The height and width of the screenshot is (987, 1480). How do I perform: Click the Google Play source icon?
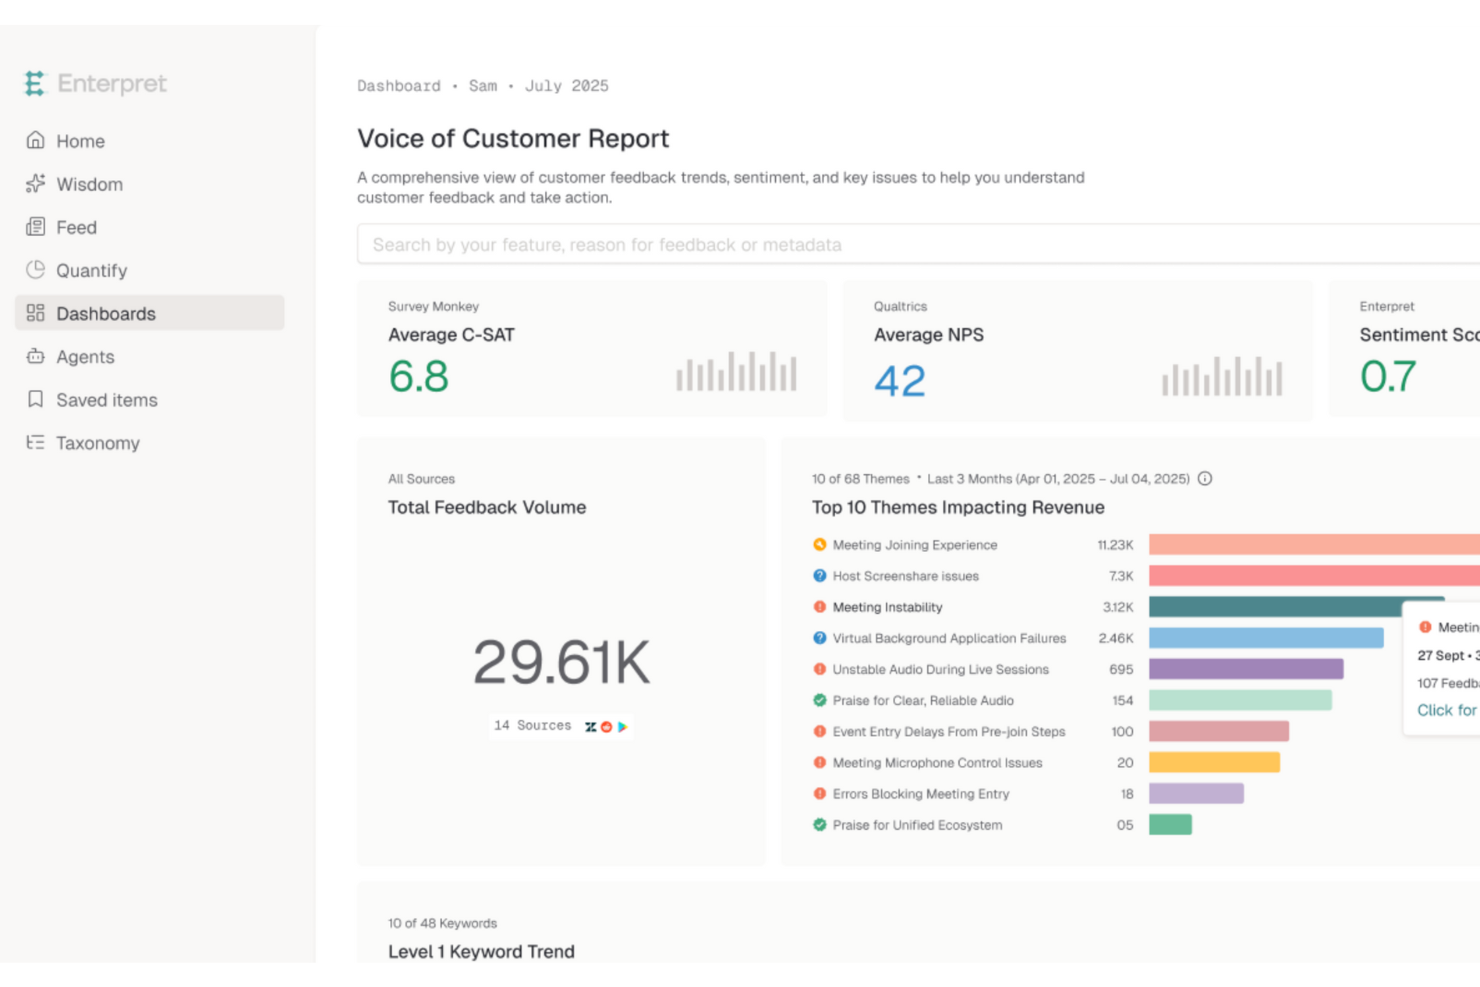tap(622, 727)
